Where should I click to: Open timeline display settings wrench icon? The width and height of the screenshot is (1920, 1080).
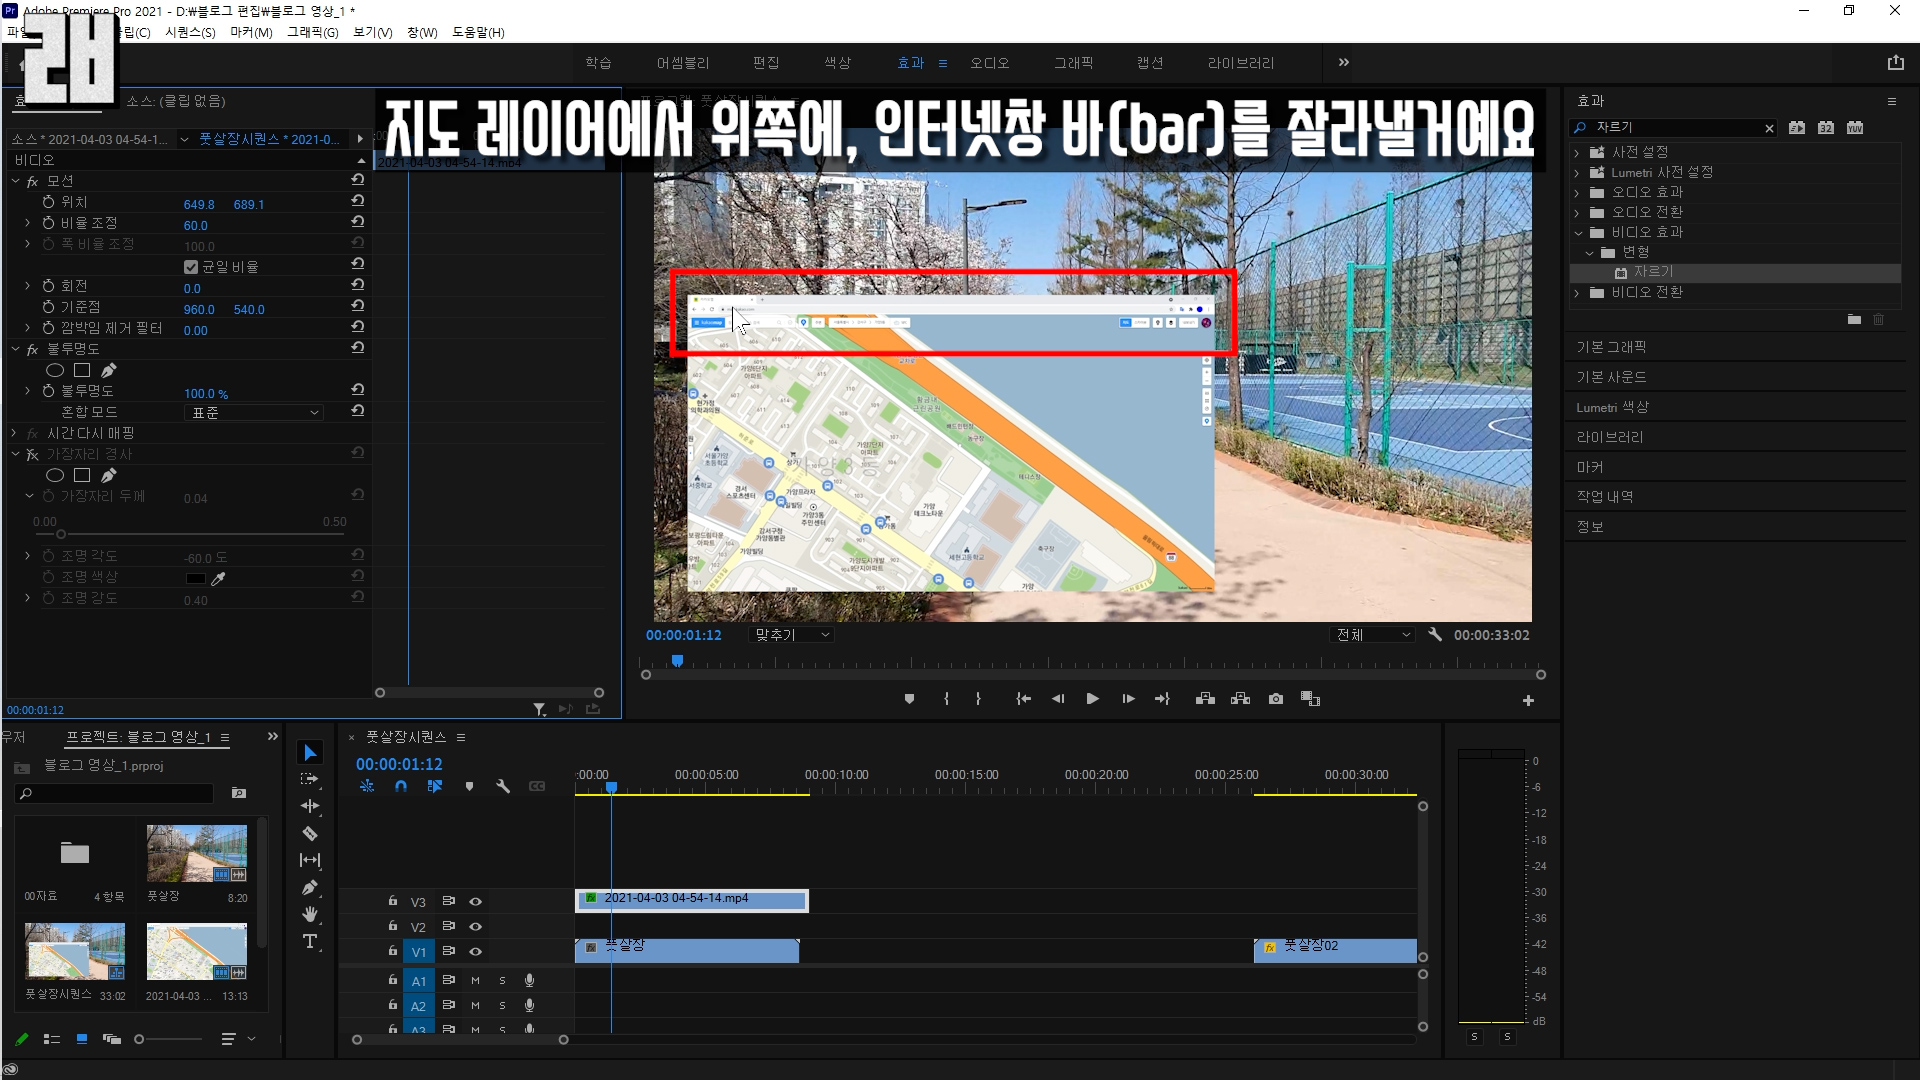click(503, 787)
